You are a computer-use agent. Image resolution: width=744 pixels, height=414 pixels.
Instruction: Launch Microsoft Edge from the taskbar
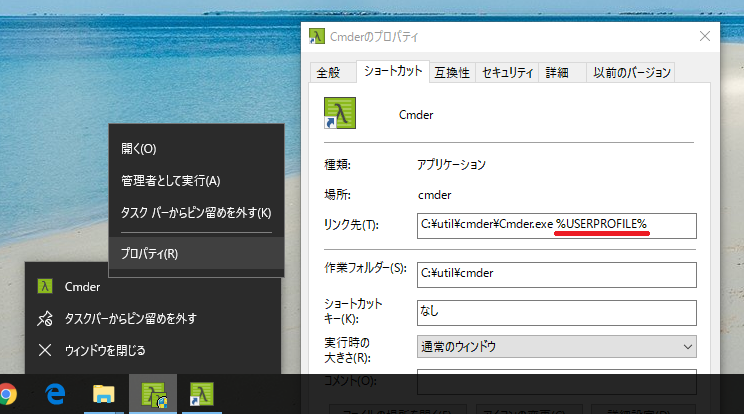point(55,394)
